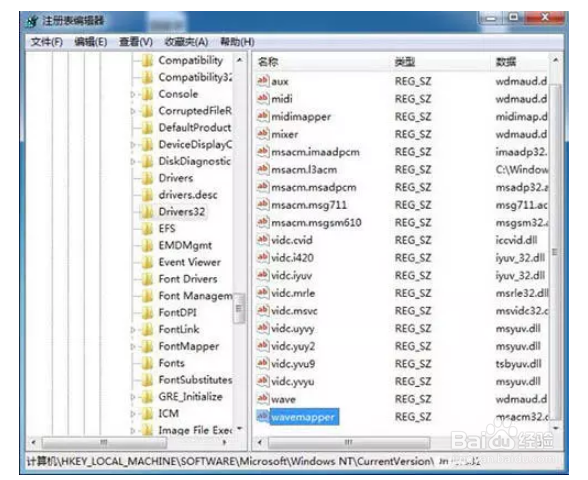The width and height of the screenshot is (588, 480).
Task: Expand the Image File Exec tree node
Action: [x=133, y=430]
